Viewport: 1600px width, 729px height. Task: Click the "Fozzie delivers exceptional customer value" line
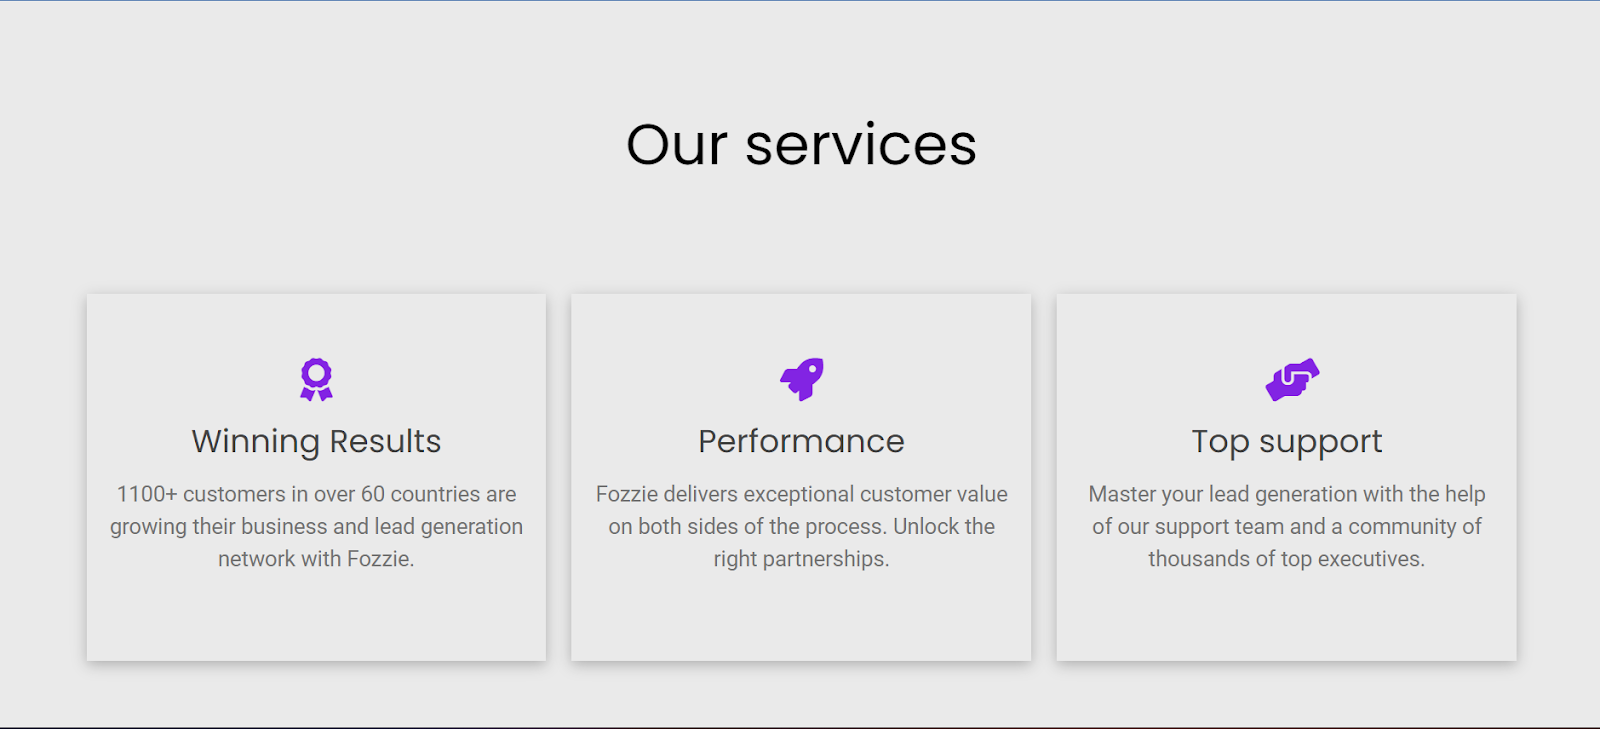click(801, 494)
